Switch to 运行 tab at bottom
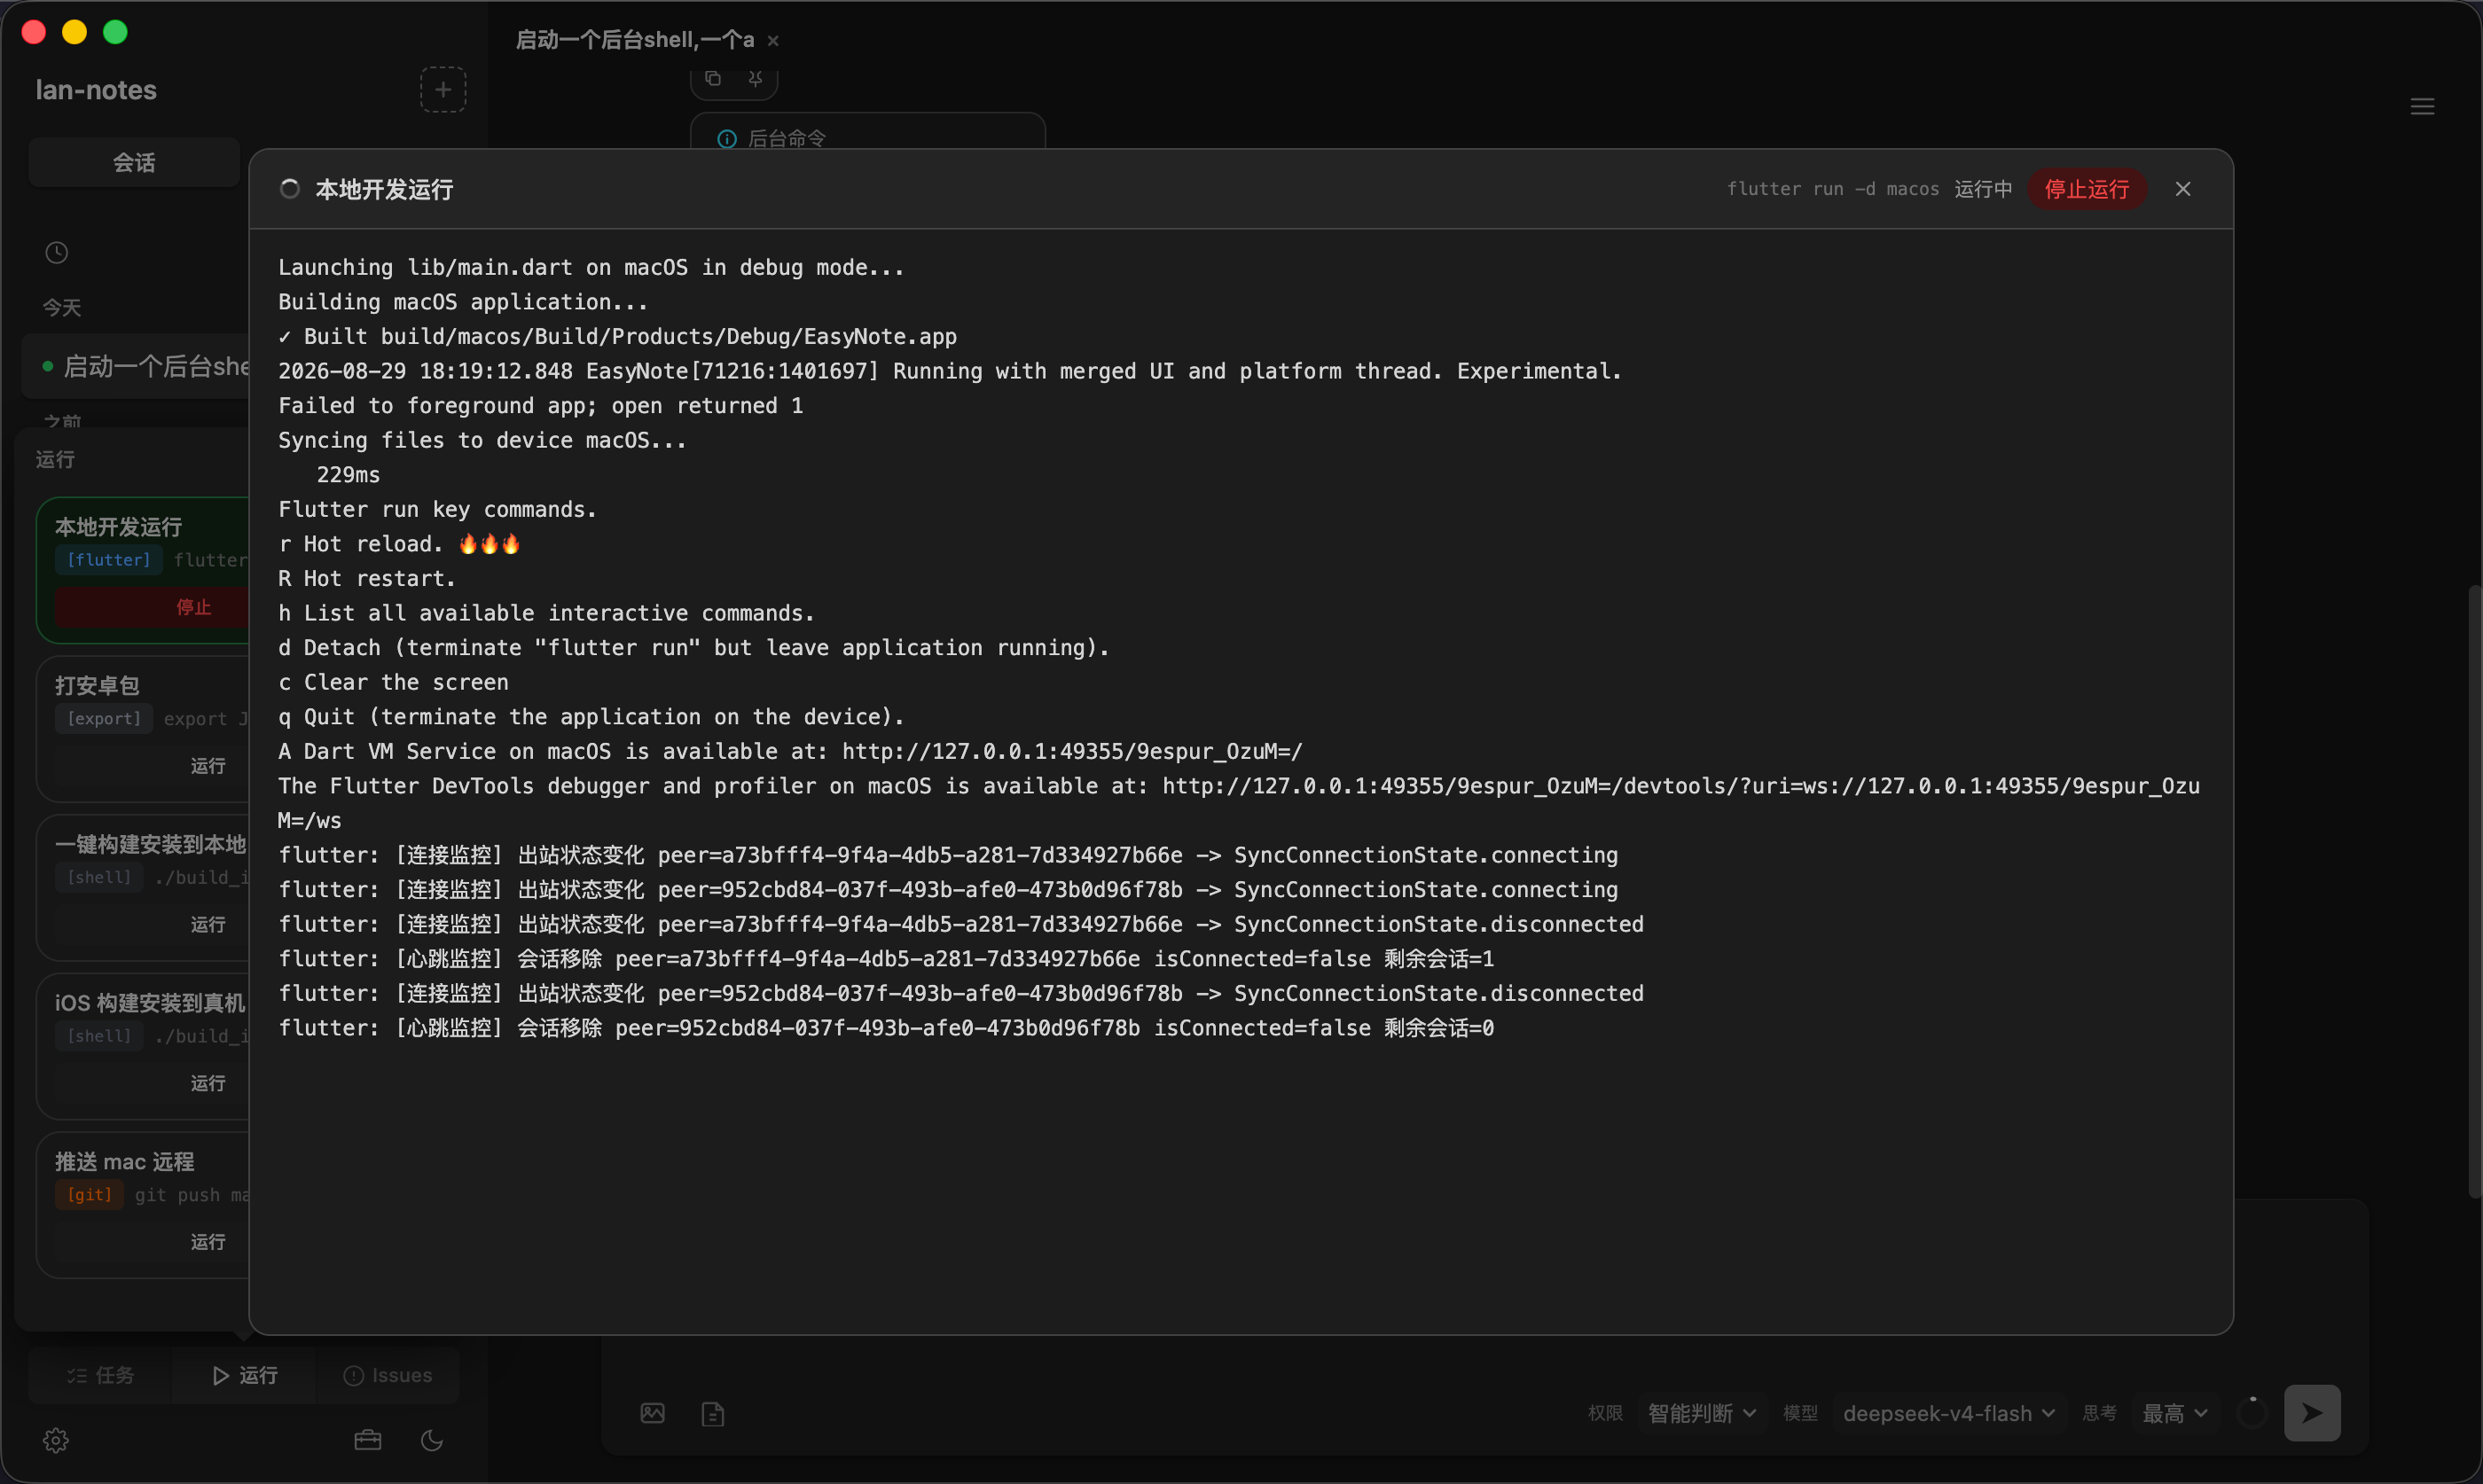Image resolution: width=2483 pixels, height=1484 pixels. pos(244,1375)
